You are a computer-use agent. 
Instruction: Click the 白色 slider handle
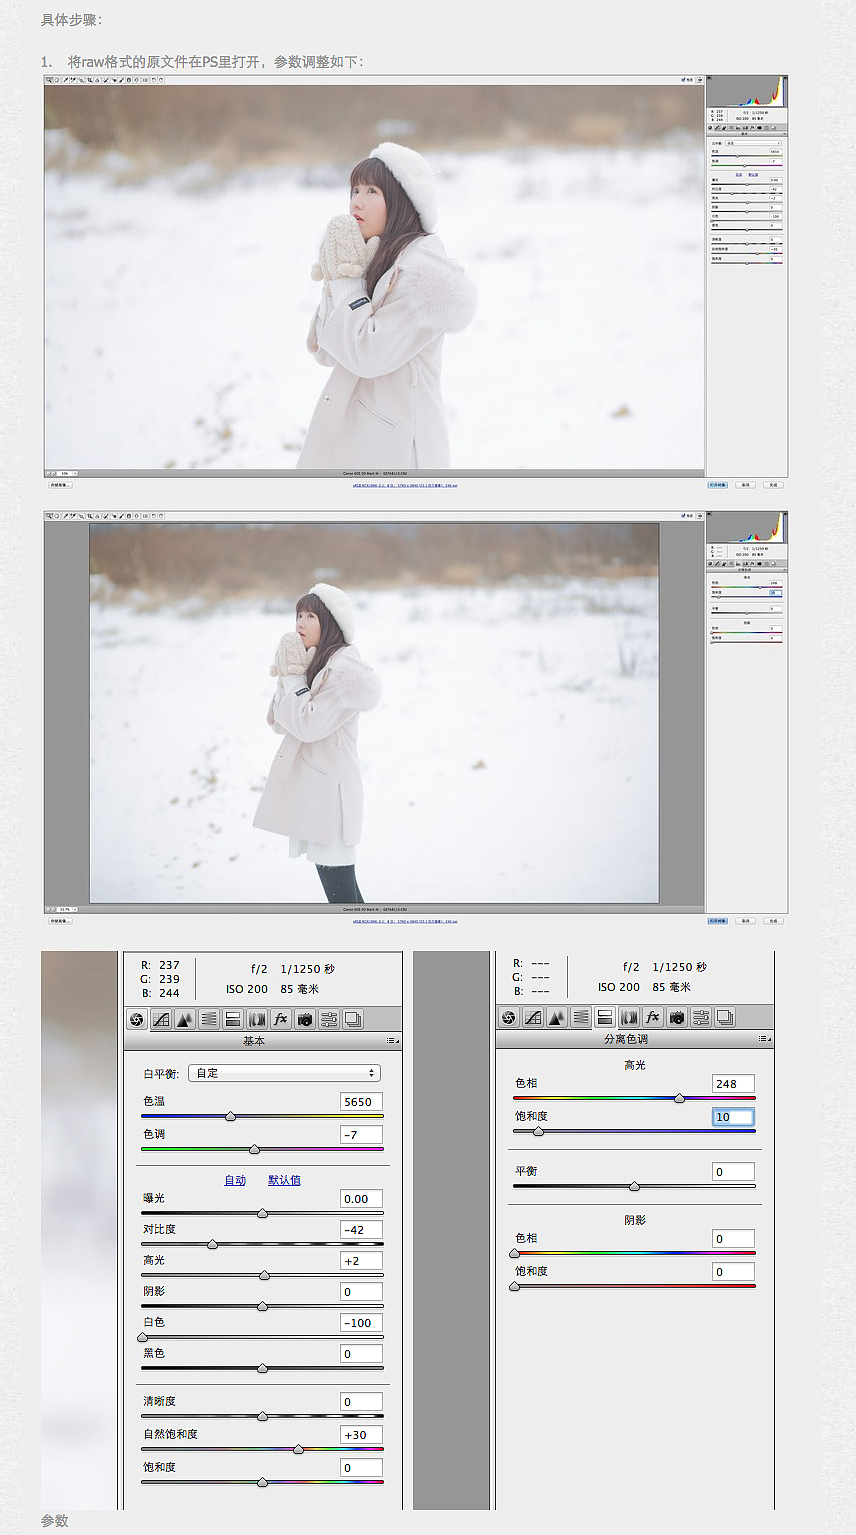(x=142, y=1337)
